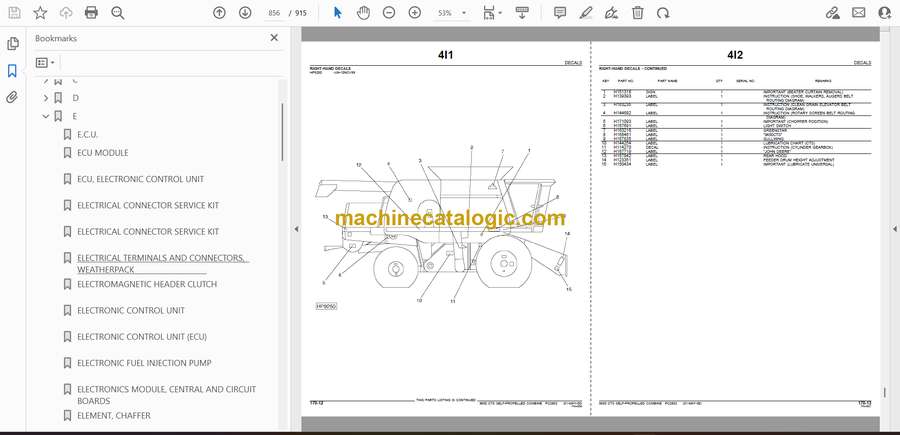The height and width of the screenshot is (435, 900).
Task: Toggle the Bookmarks panel icon
Action: point(12,71)
